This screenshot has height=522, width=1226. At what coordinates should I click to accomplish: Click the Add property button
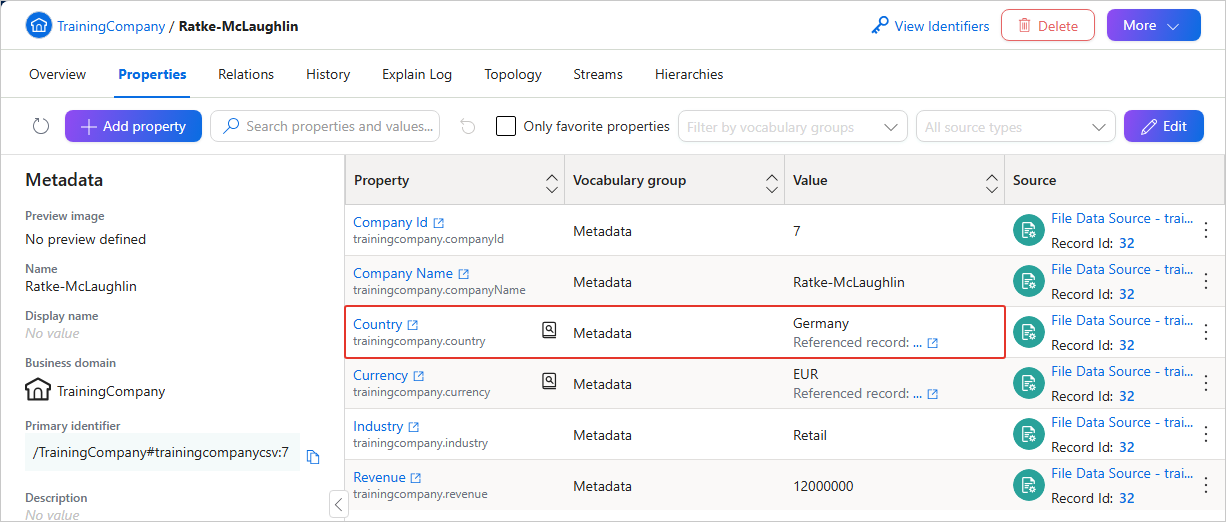pyautogui.click(x=134, y=126)
